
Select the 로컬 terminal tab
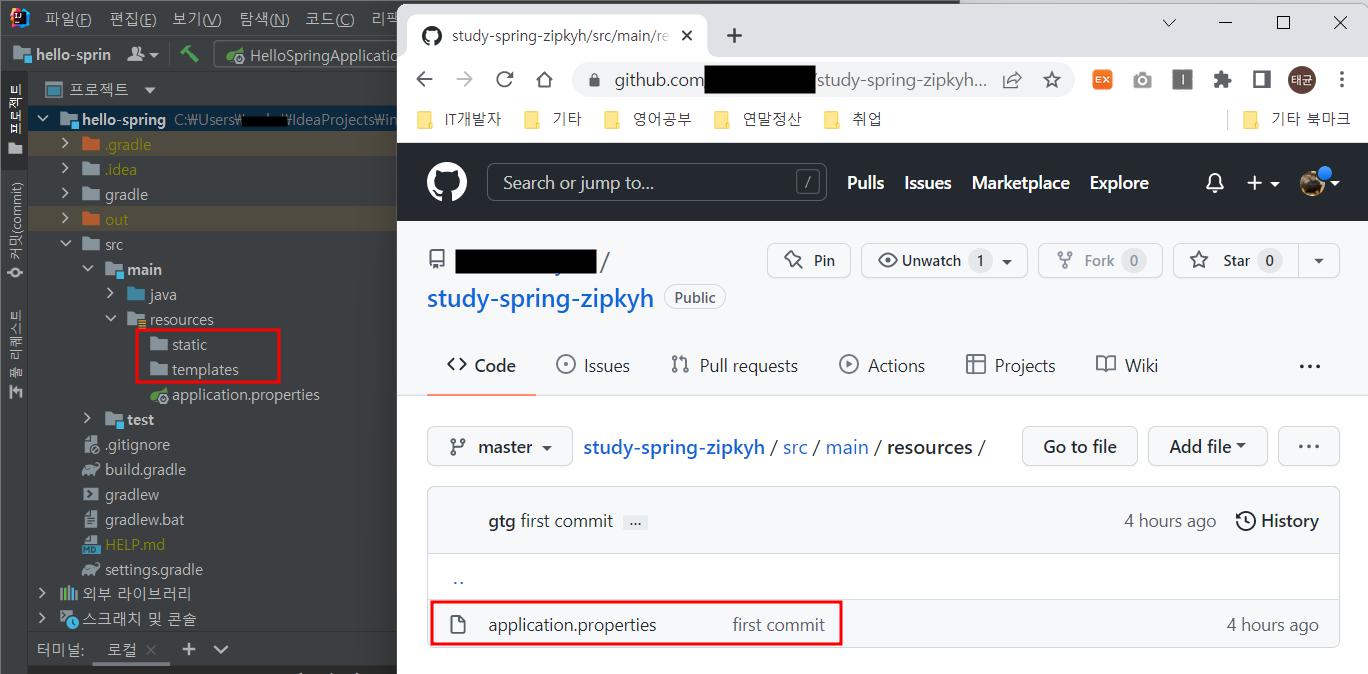[x=122, y=649]
